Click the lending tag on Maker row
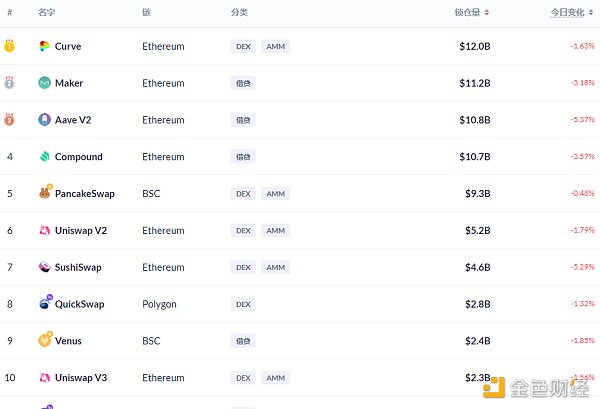Viewport: 600px width, 409px height. (x=243, y=83)
